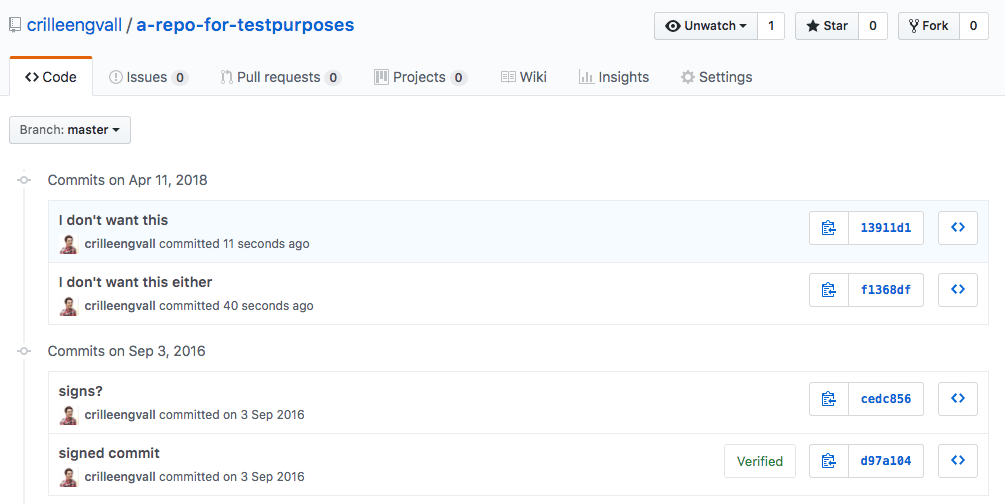Copy full SHA for commit d97a104

point(829,461)
